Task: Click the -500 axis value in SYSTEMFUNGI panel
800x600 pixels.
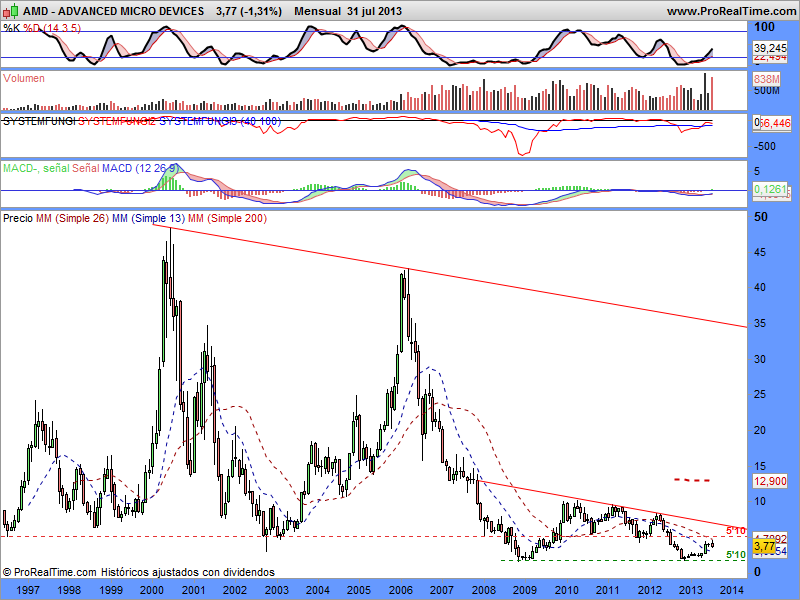Action: pyautogui.click(x=764, y=146)
